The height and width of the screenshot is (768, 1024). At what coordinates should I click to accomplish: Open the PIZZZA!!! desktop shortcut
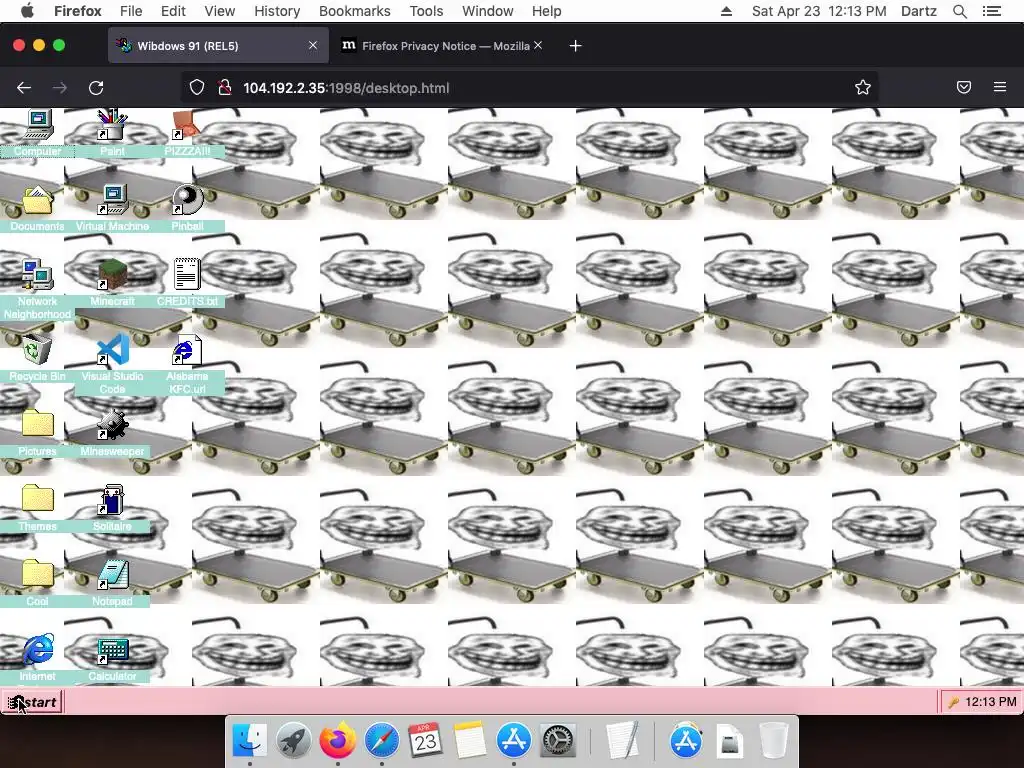(x=187, y=125)
